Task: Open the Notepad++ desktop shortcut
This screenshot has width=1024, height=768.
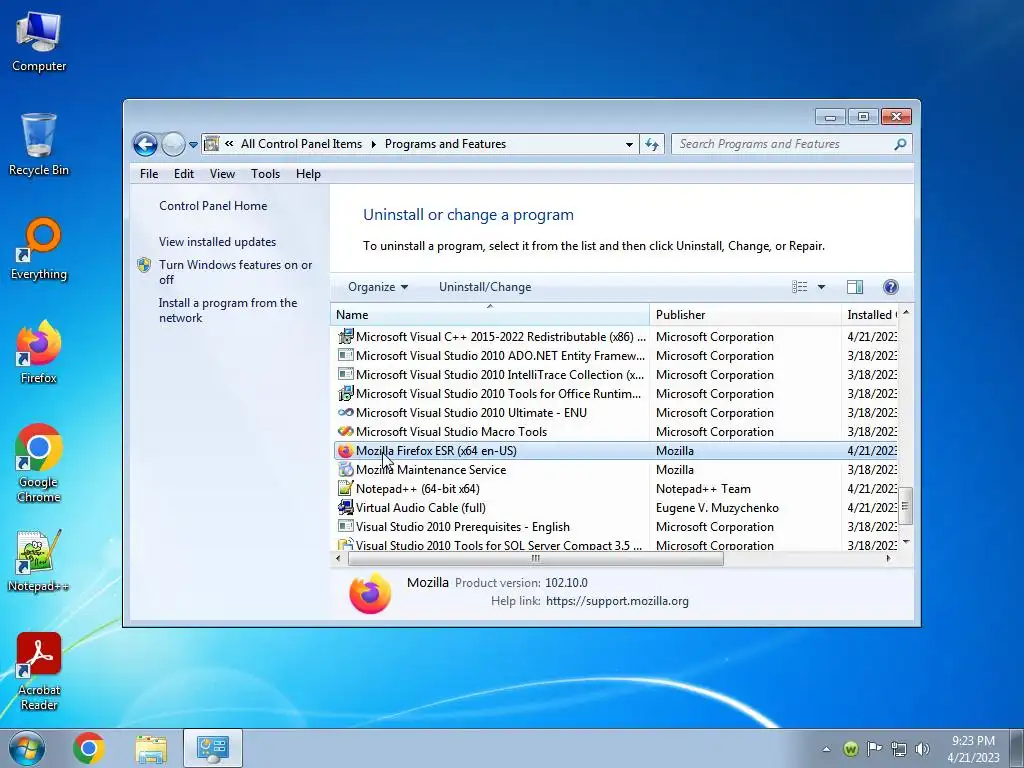Action: point(39,560)
